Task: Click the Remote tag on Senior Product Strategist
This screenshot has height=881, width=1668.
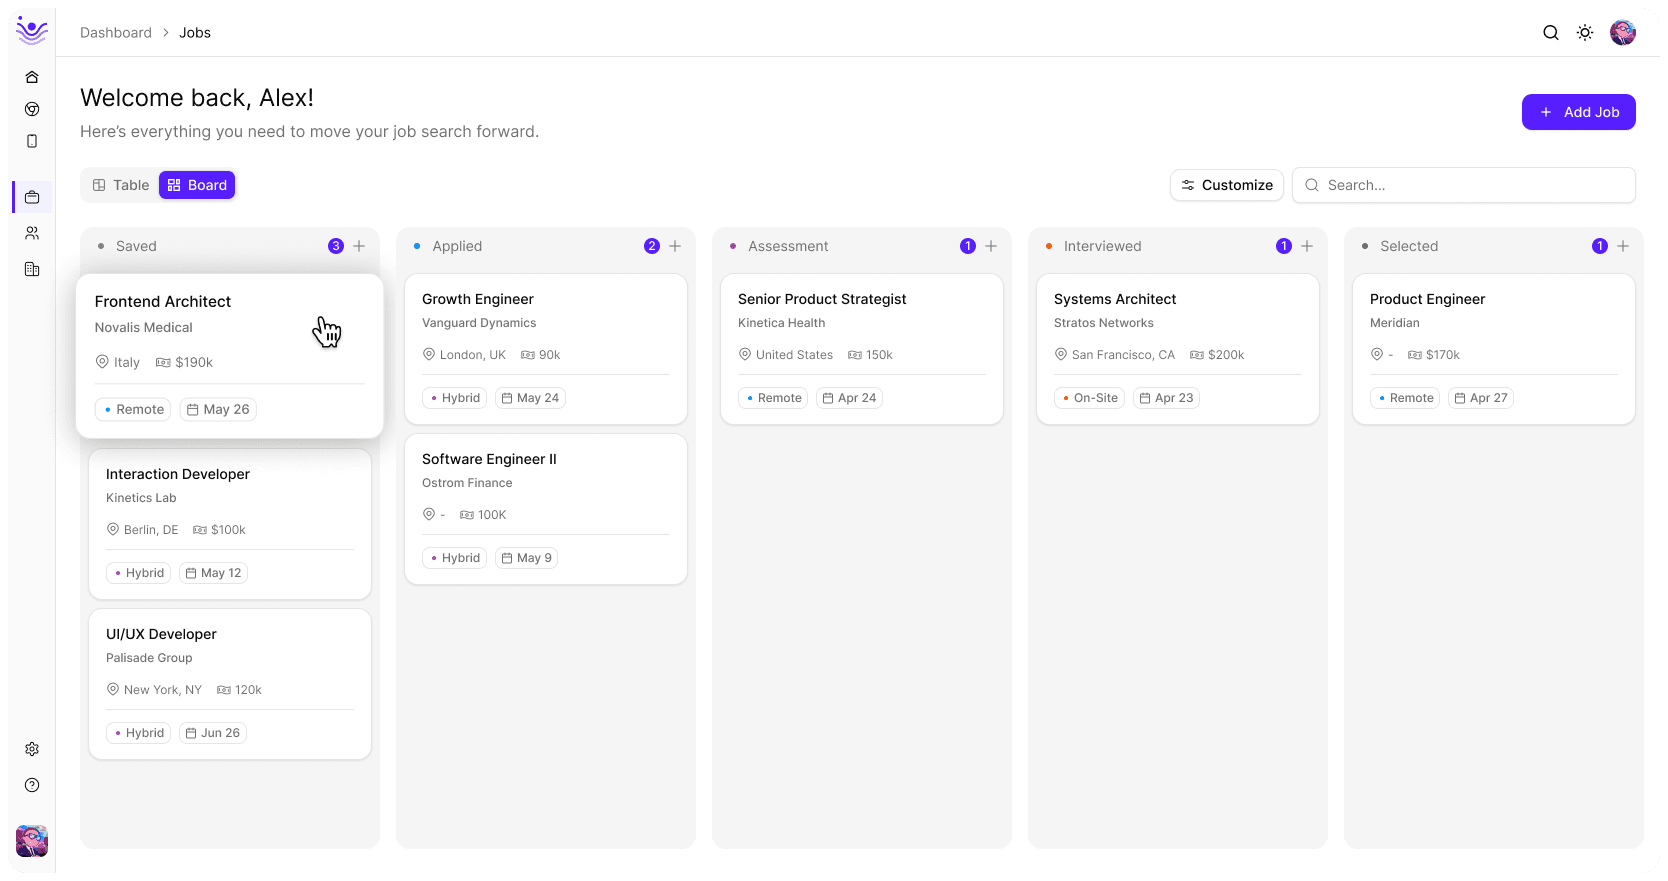Action: click(x=774, y=398)
